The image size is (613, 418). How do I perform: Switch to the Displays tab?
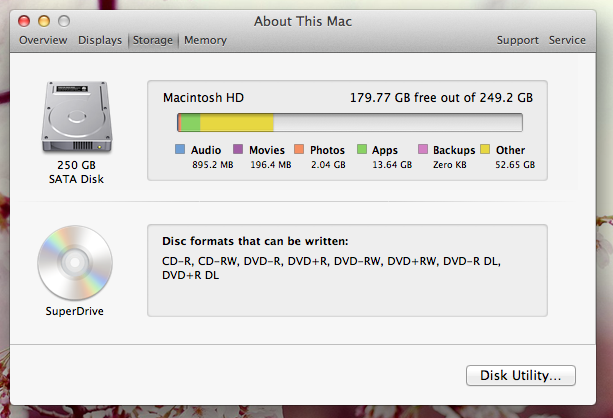coord(100,40)
